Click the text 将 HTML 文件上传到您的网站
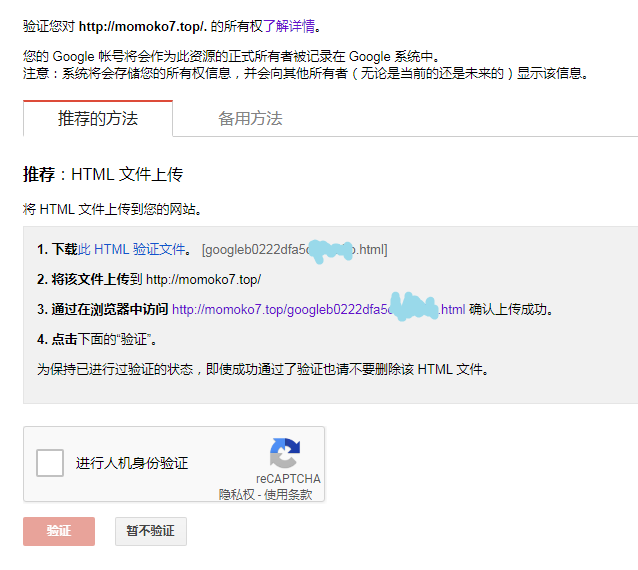The width and height of the screenshot is (638, 570). [112, 209]
